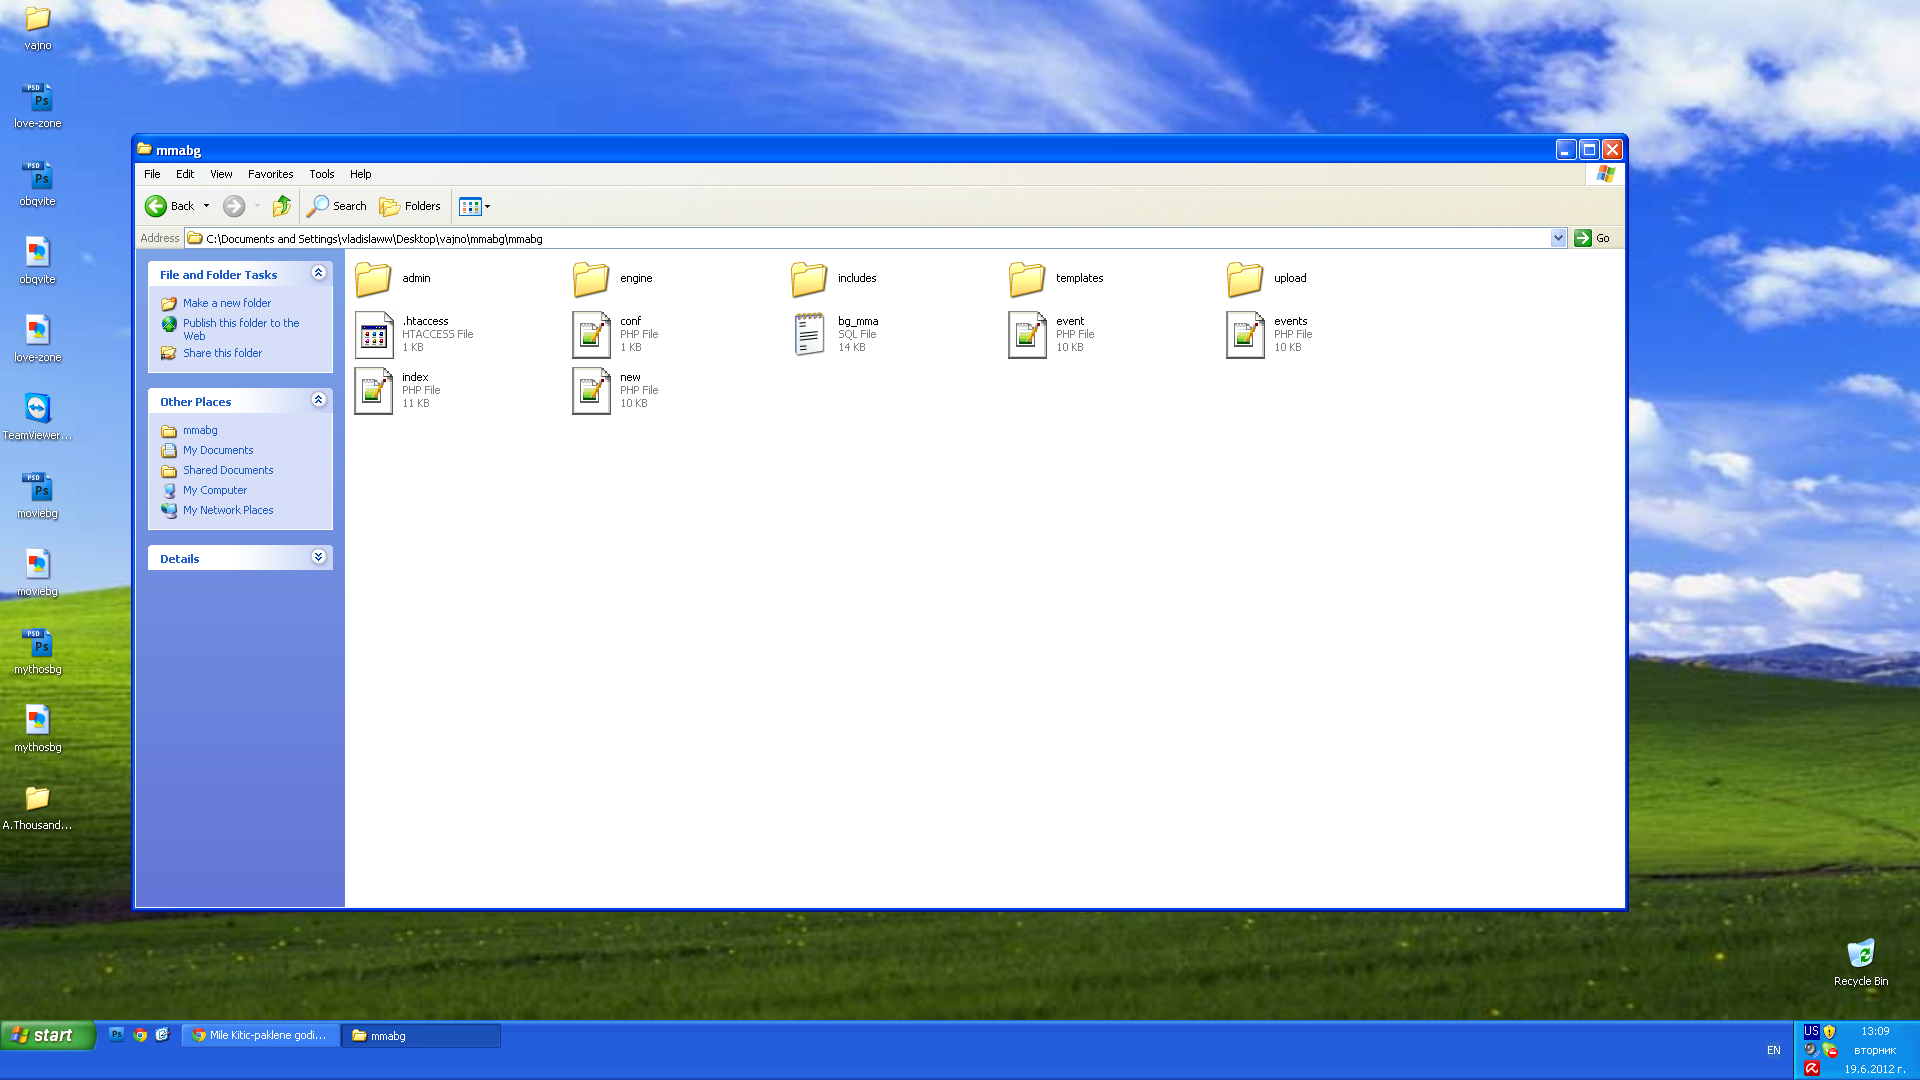Open My Computer link
The width and height of the screenshot is (1920, 1080).
pyautogui.click(x=214, y=490)
